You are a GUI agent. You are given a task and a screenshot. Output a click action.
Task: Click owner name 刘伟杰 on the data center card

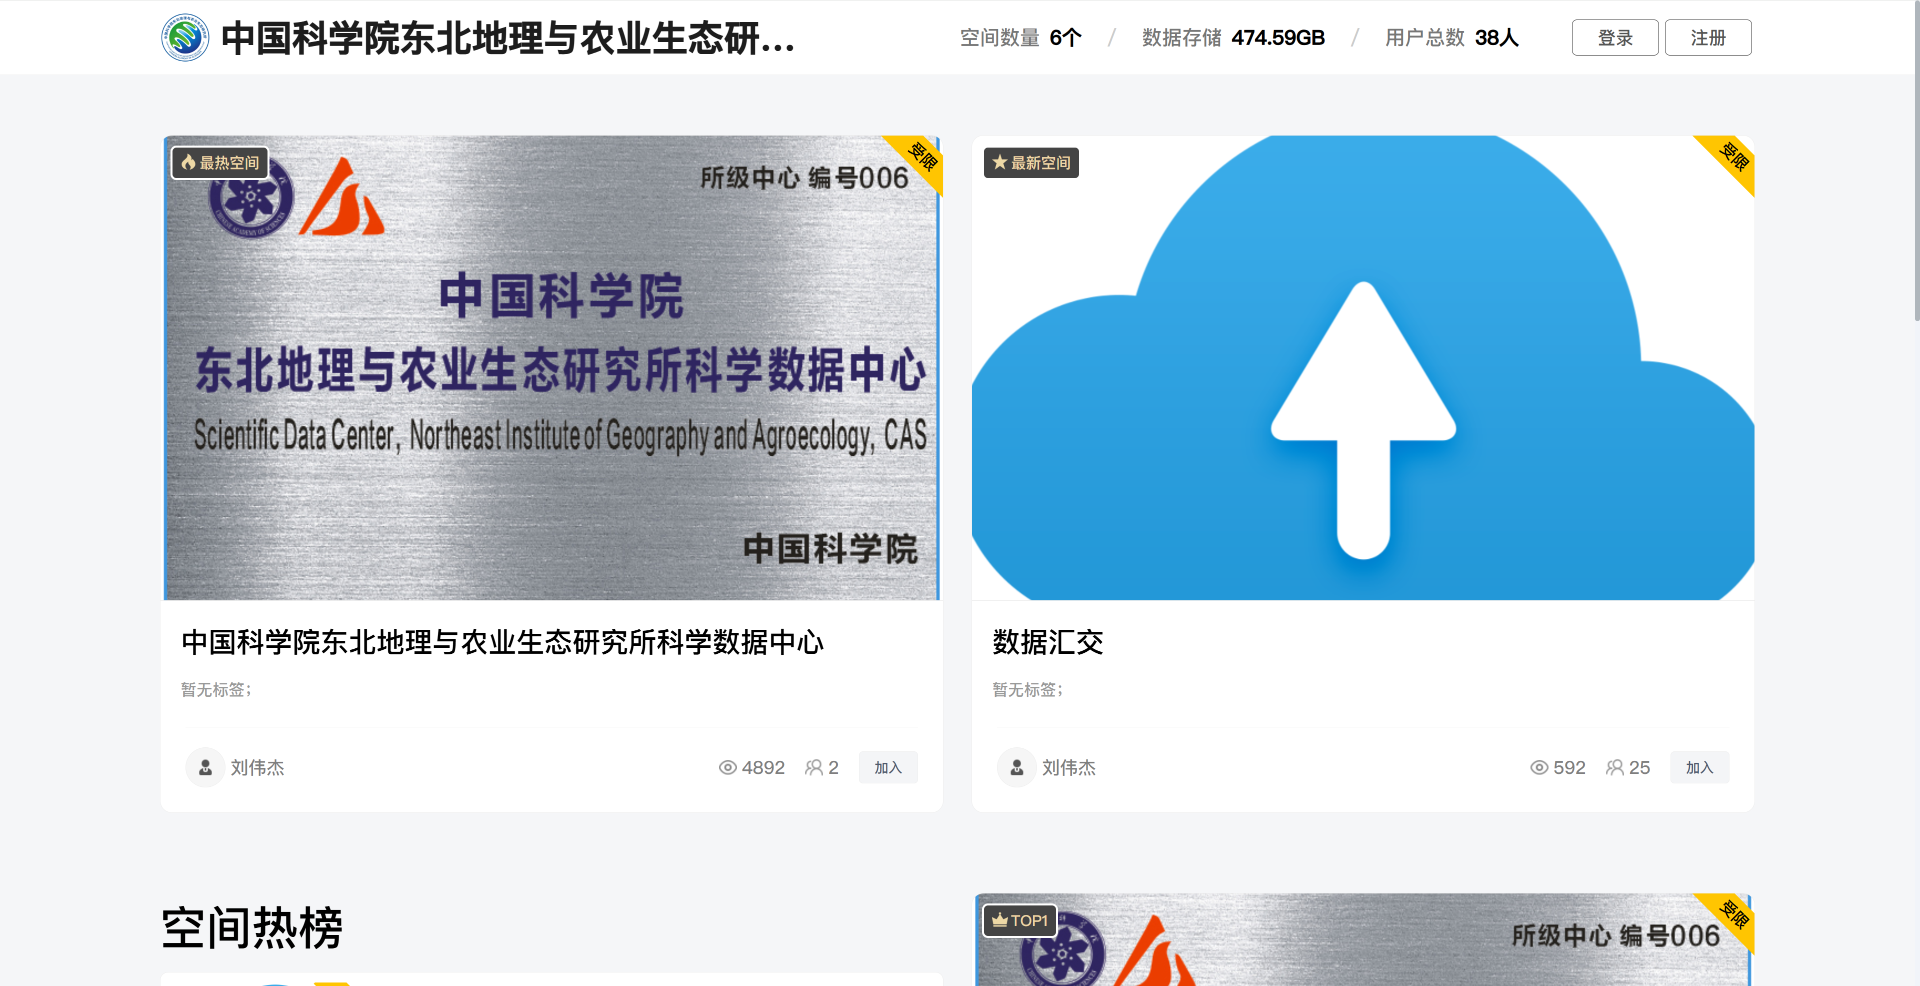[257, 768]
